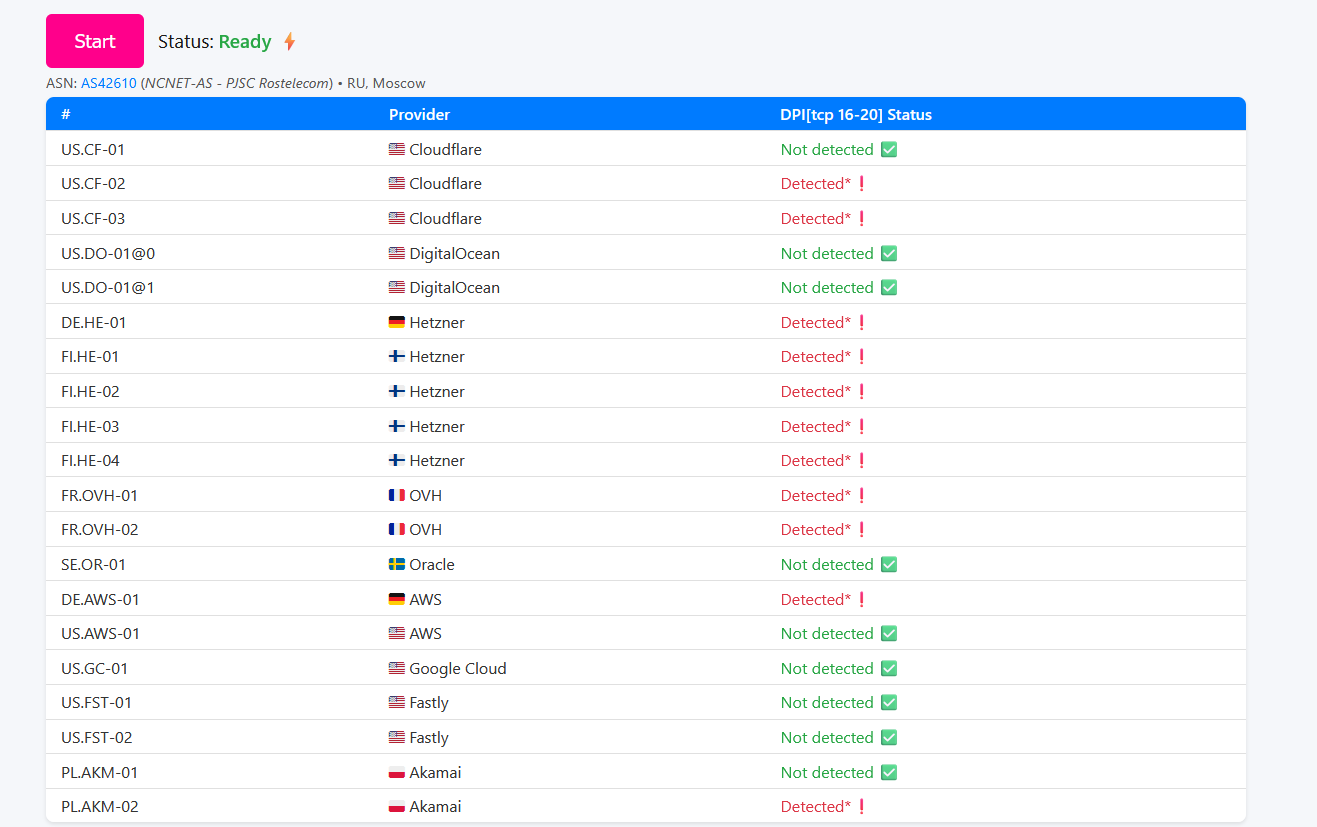Click Not detected status for US.AWS-01

[x=827, y=634]
